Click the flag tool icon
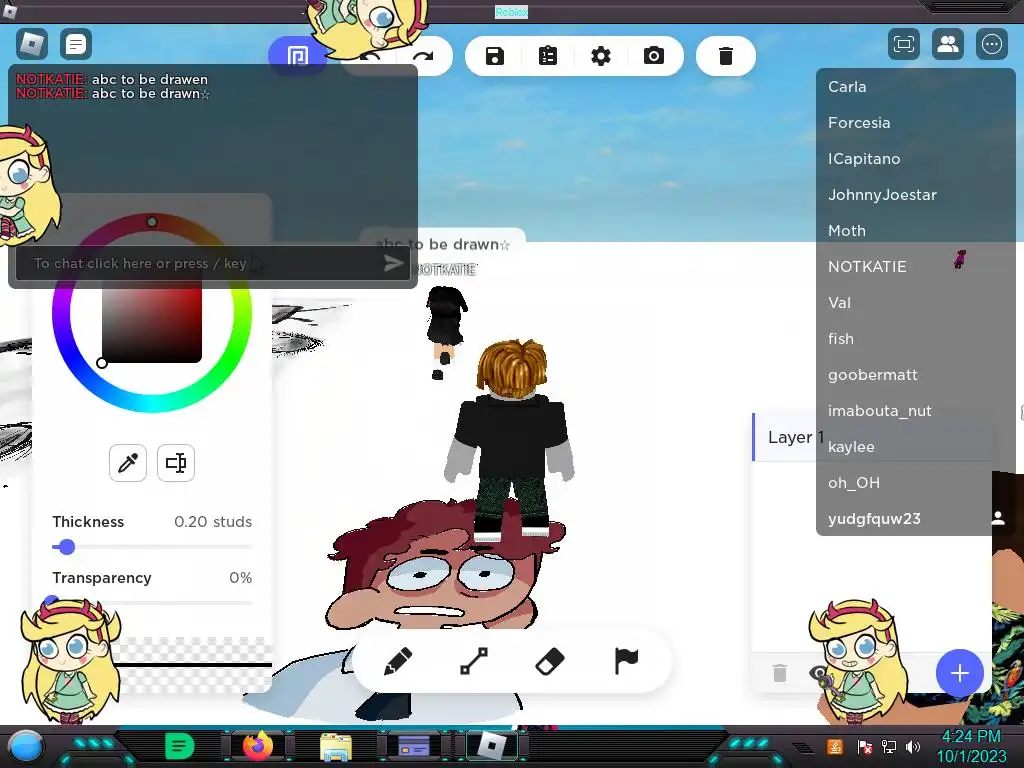The width and height of the screenshot is (1024, 768). 626,661
